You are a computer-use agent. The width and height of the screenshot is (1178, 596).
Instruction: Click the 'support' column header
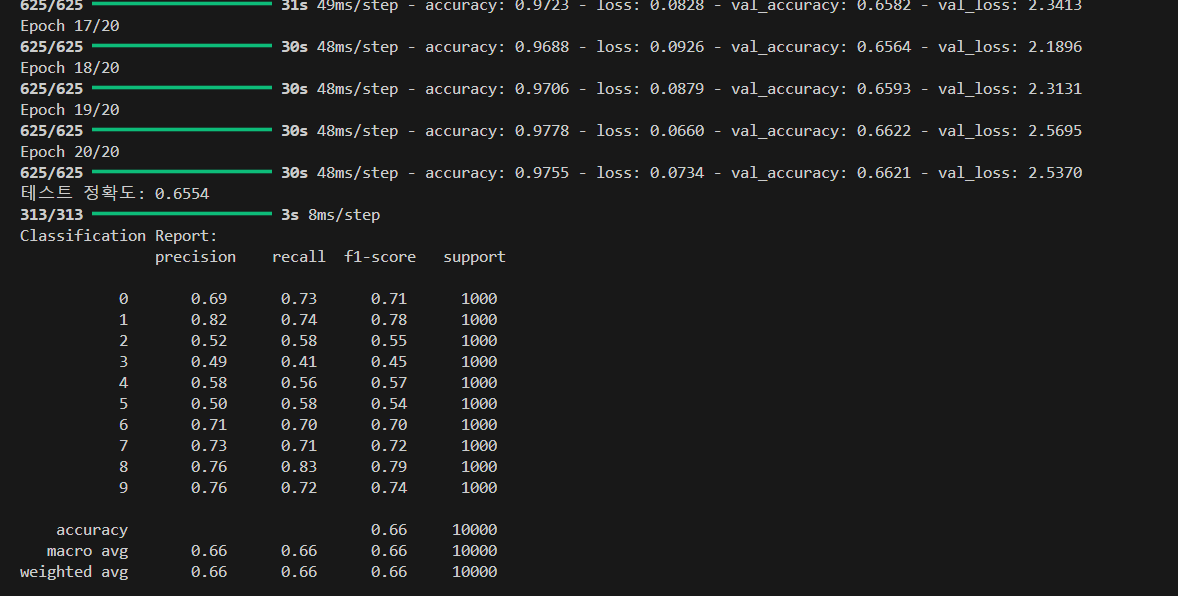point(475,257)
